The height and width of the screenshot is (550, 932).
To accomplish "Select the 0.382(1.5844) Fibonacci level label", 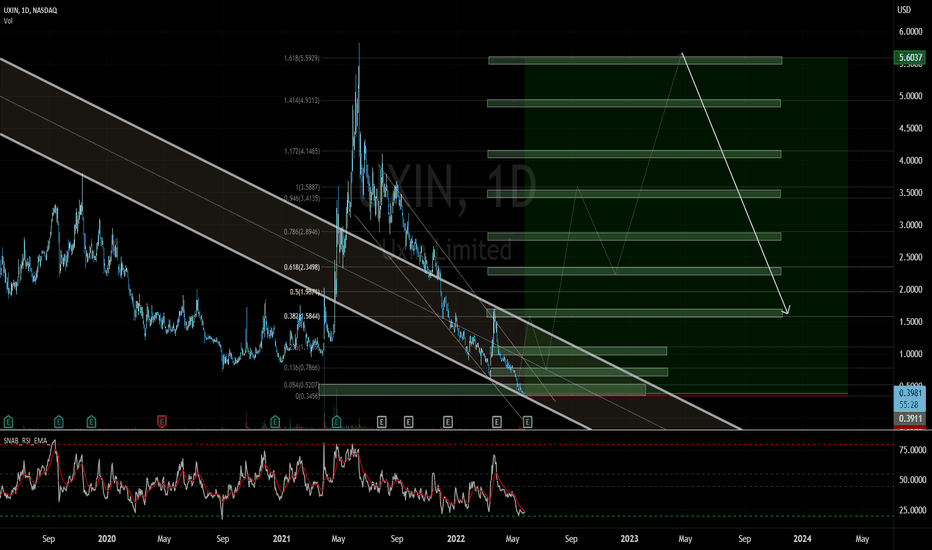I will point(301,316).
